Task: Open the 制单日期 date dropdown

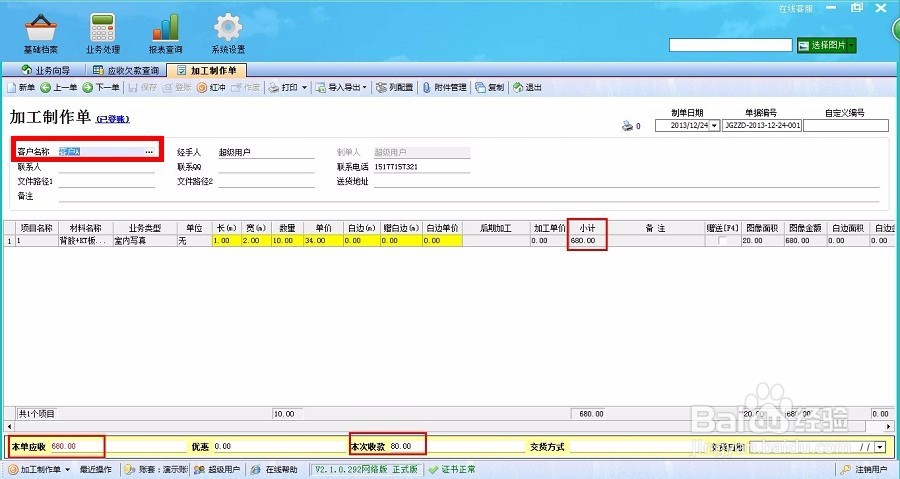Action: (714, 126)
